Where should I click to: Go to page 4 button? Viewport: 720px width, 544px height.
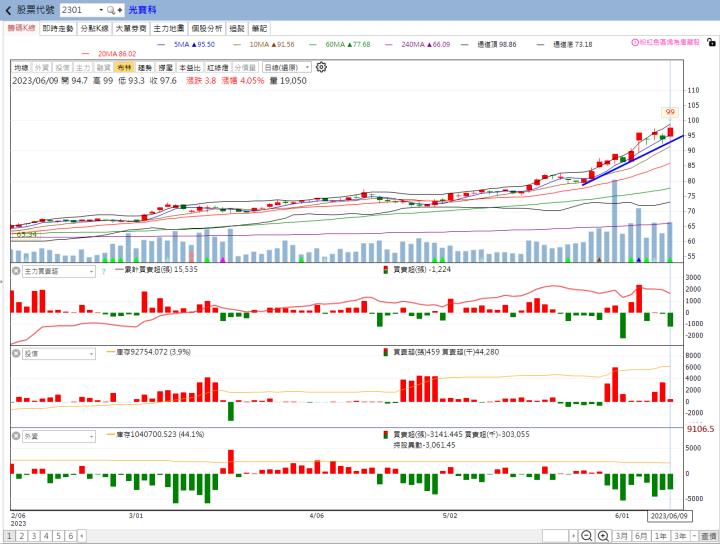pyautogui.click(x=46, y=536)
